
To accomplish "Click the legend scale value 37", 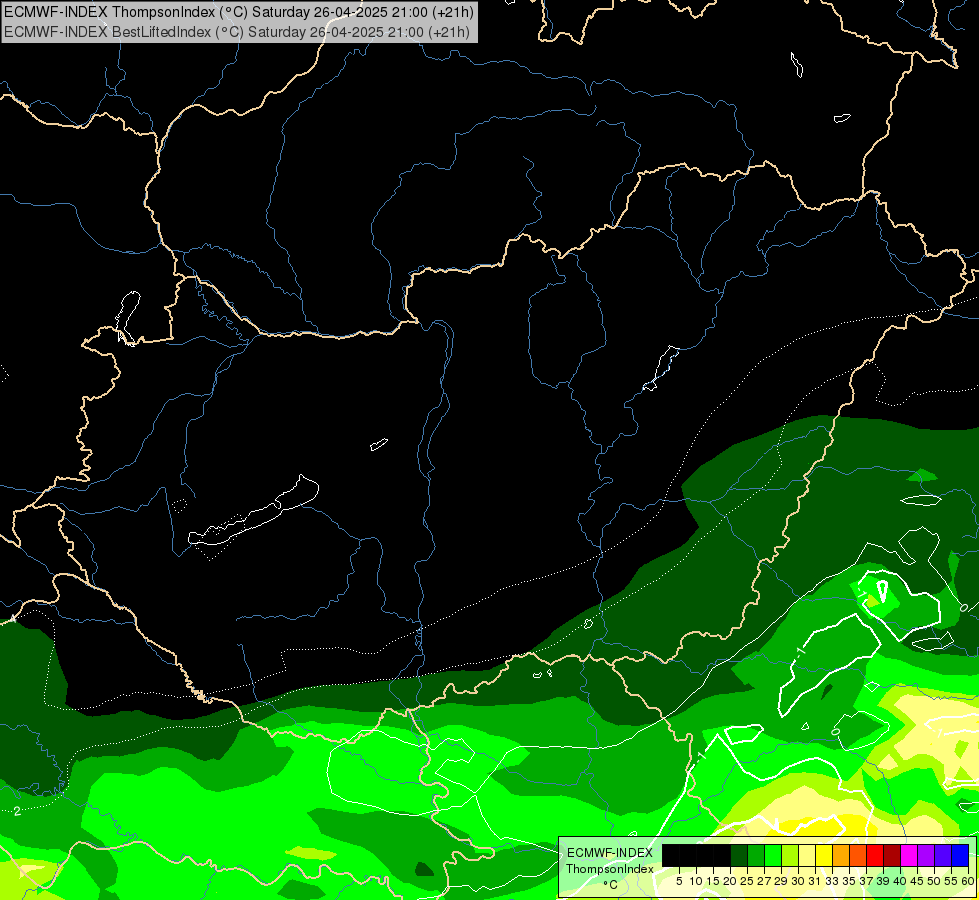I will [x=867, y=881].
